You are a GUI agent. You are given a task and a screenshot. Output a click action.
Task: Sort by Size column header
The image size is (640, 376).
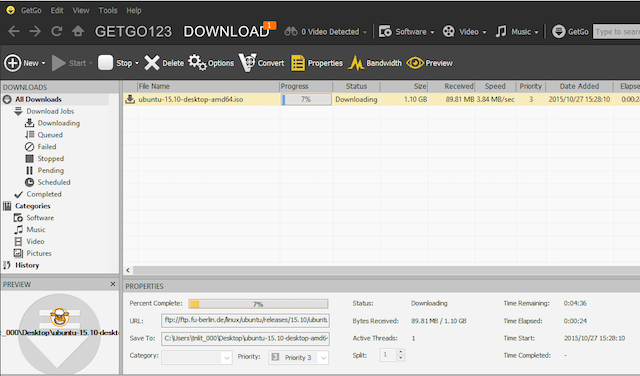pyautogui.click(x=404, y=86)
